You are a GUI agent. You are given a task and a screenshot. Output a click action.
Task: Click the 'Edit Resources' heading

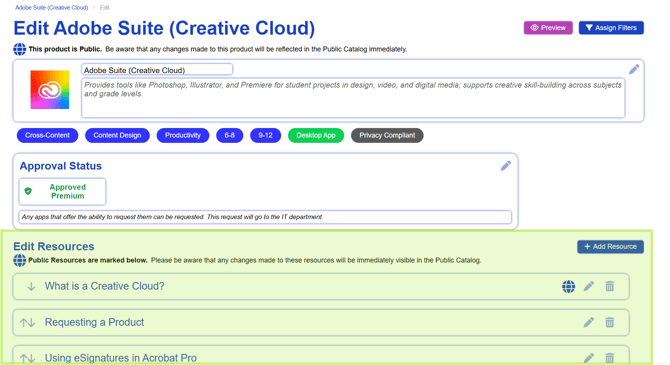click(54, 247)
